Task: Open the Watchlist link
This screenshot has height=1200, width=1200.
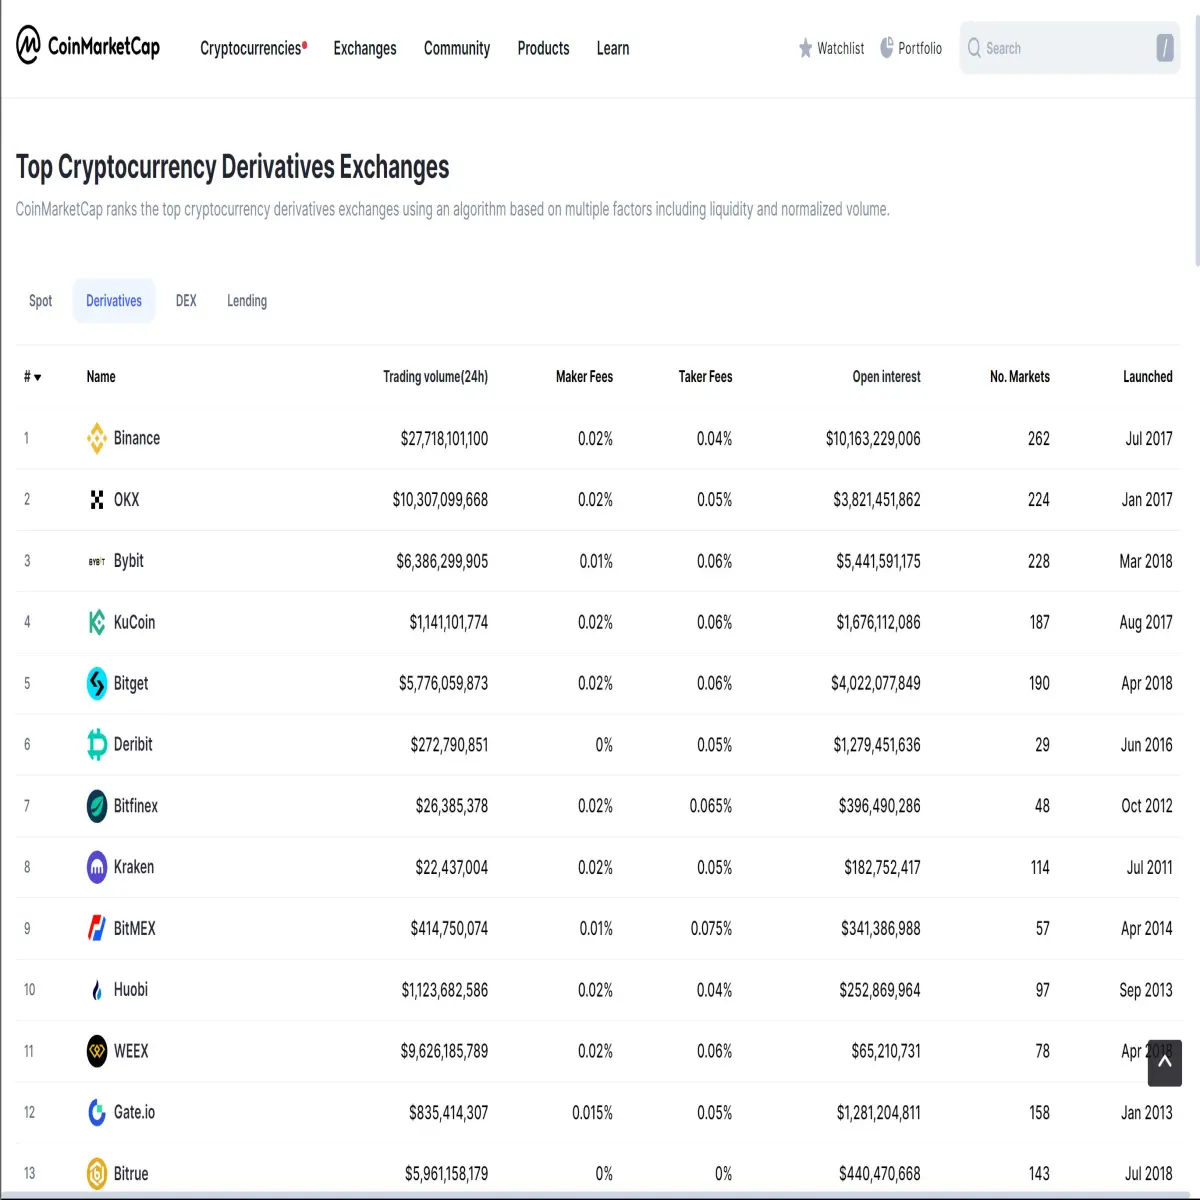Action: pos(831,48)
